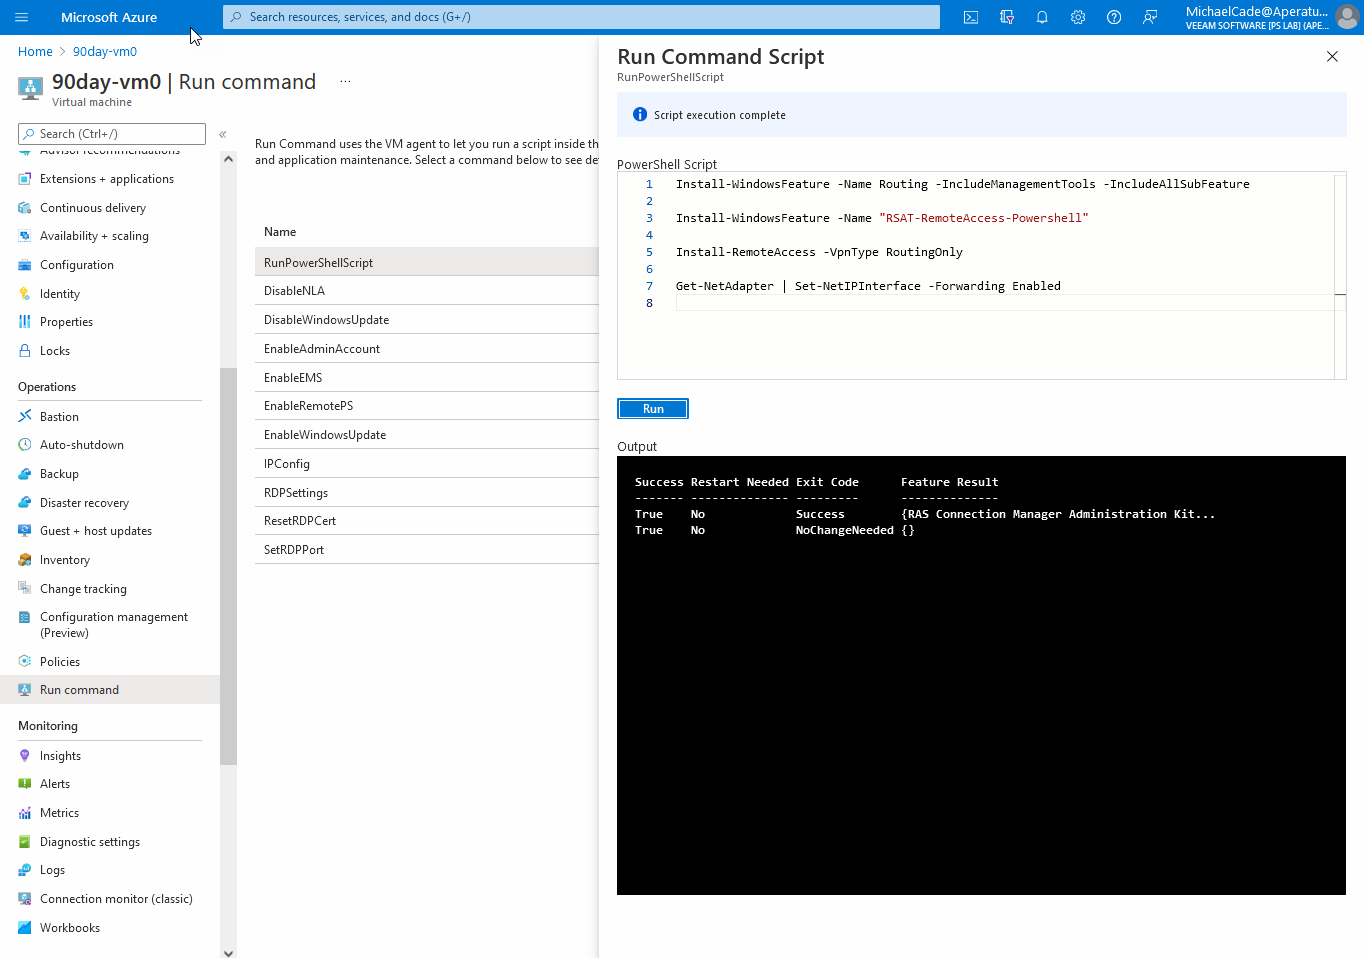Close the Run Command Script panel
Viewport: 1364px width, 958px height.
[x=1332, y=57]
